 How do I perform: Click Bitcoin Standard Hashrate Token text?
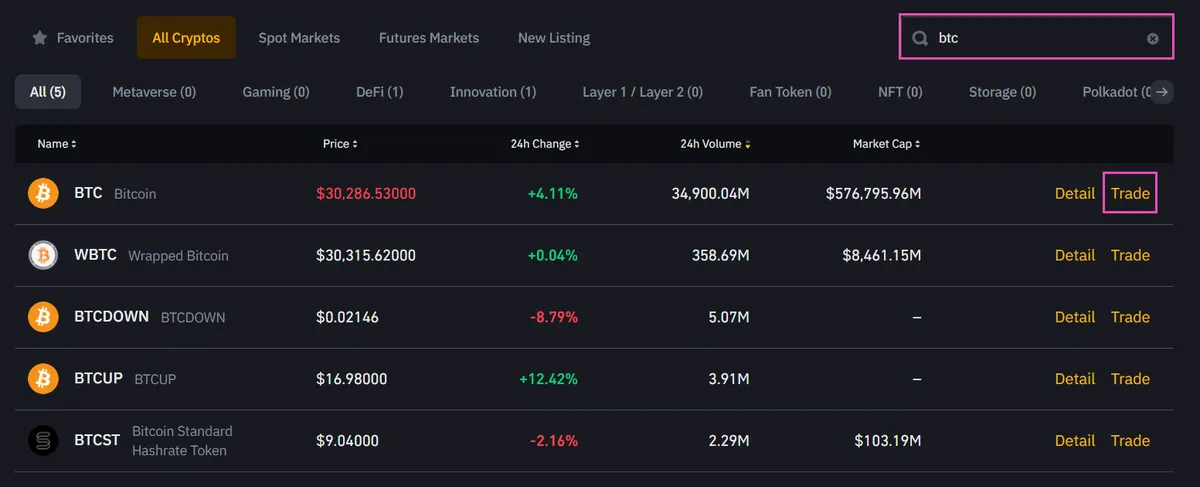pyautogui.click(x=182, y=441)
